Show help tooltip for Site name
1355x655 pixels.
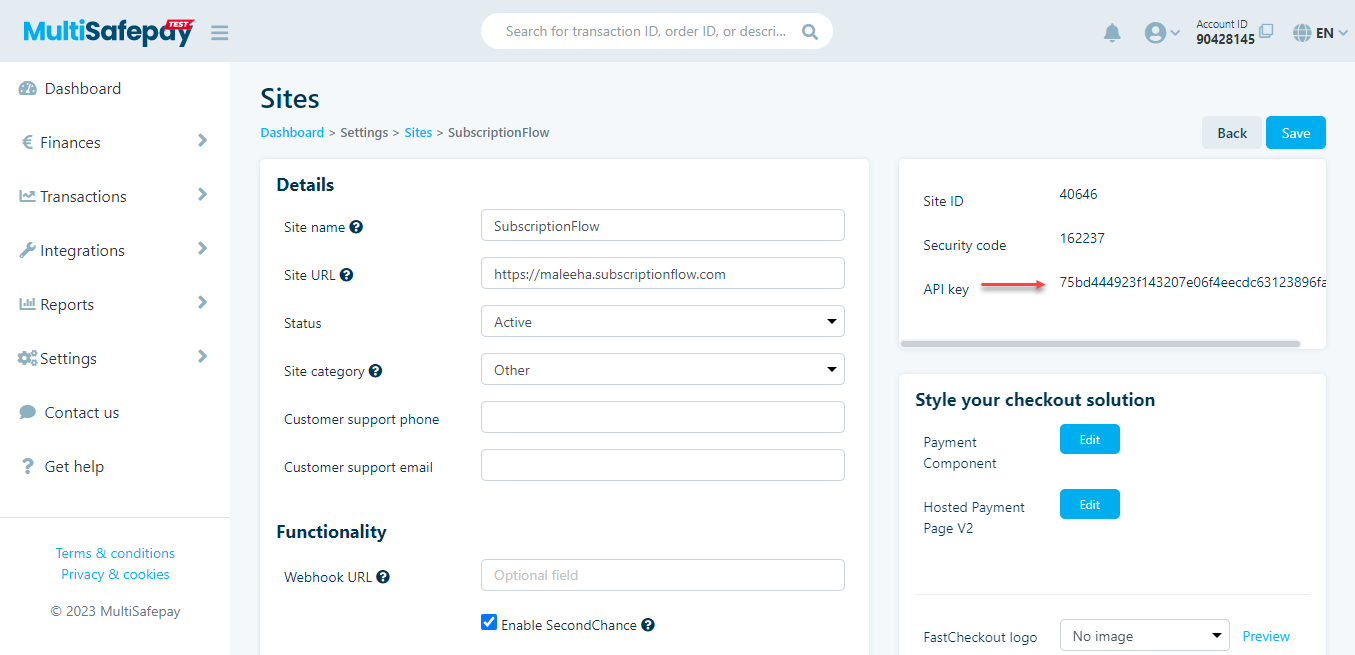click(x=356, y=227)
